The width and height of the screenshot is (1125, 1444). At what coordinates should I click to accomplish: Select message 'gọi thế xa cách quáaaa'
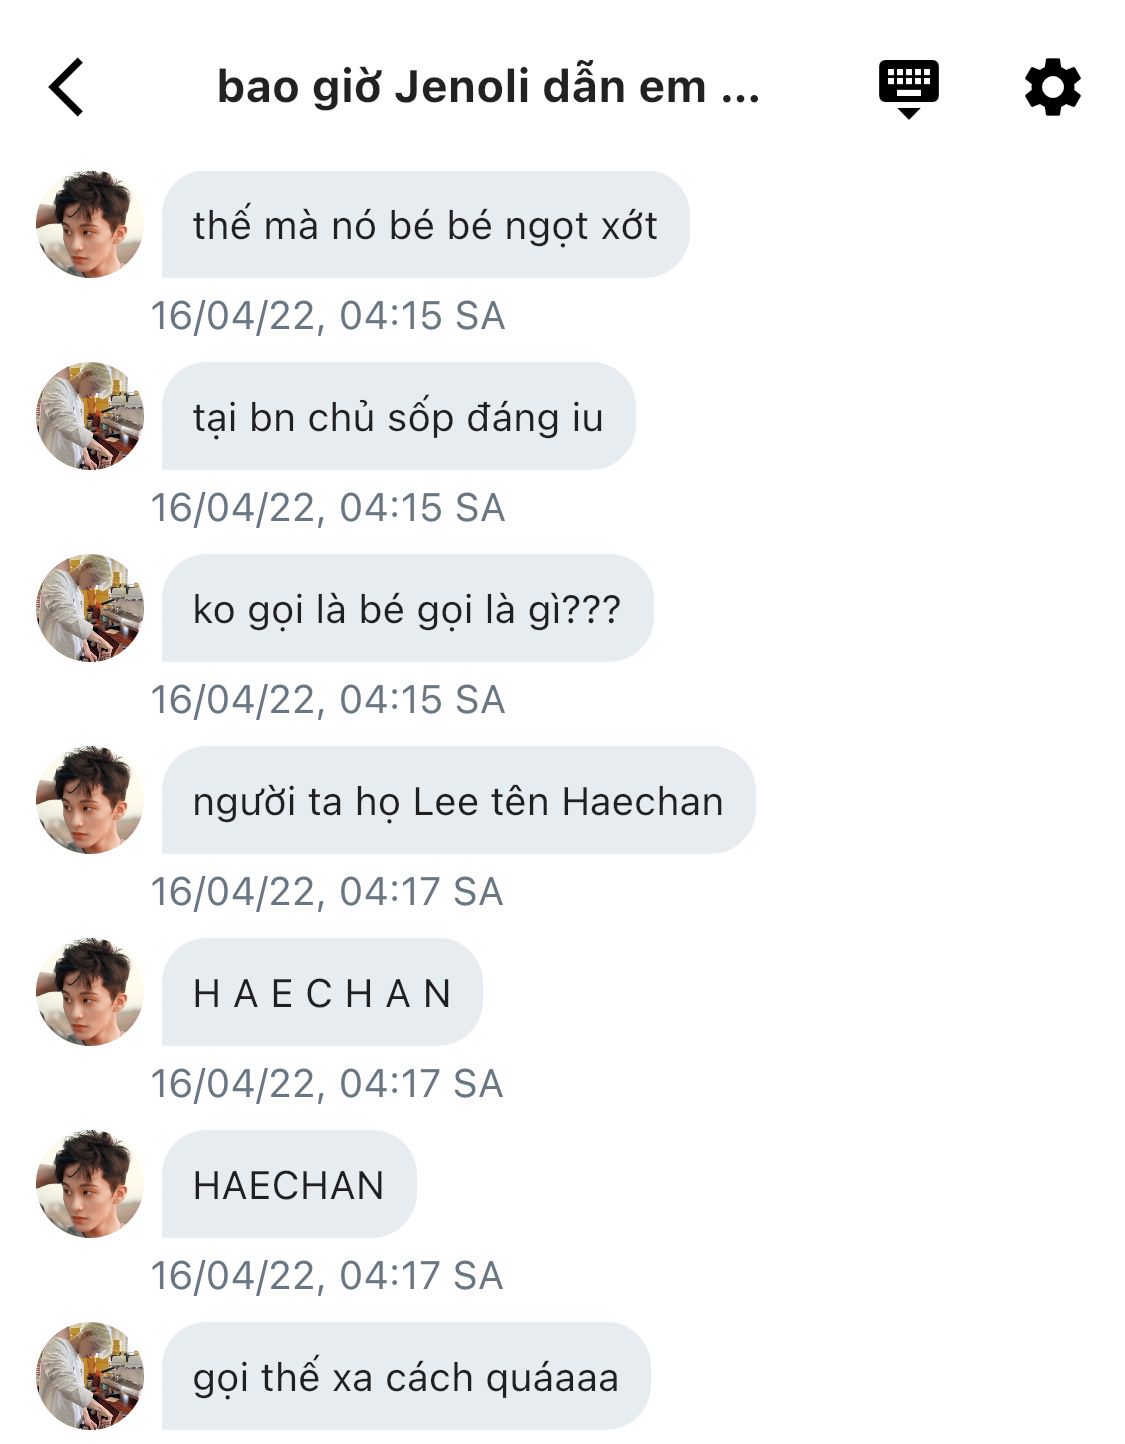pyautogui.click(x=406, y=1376)
